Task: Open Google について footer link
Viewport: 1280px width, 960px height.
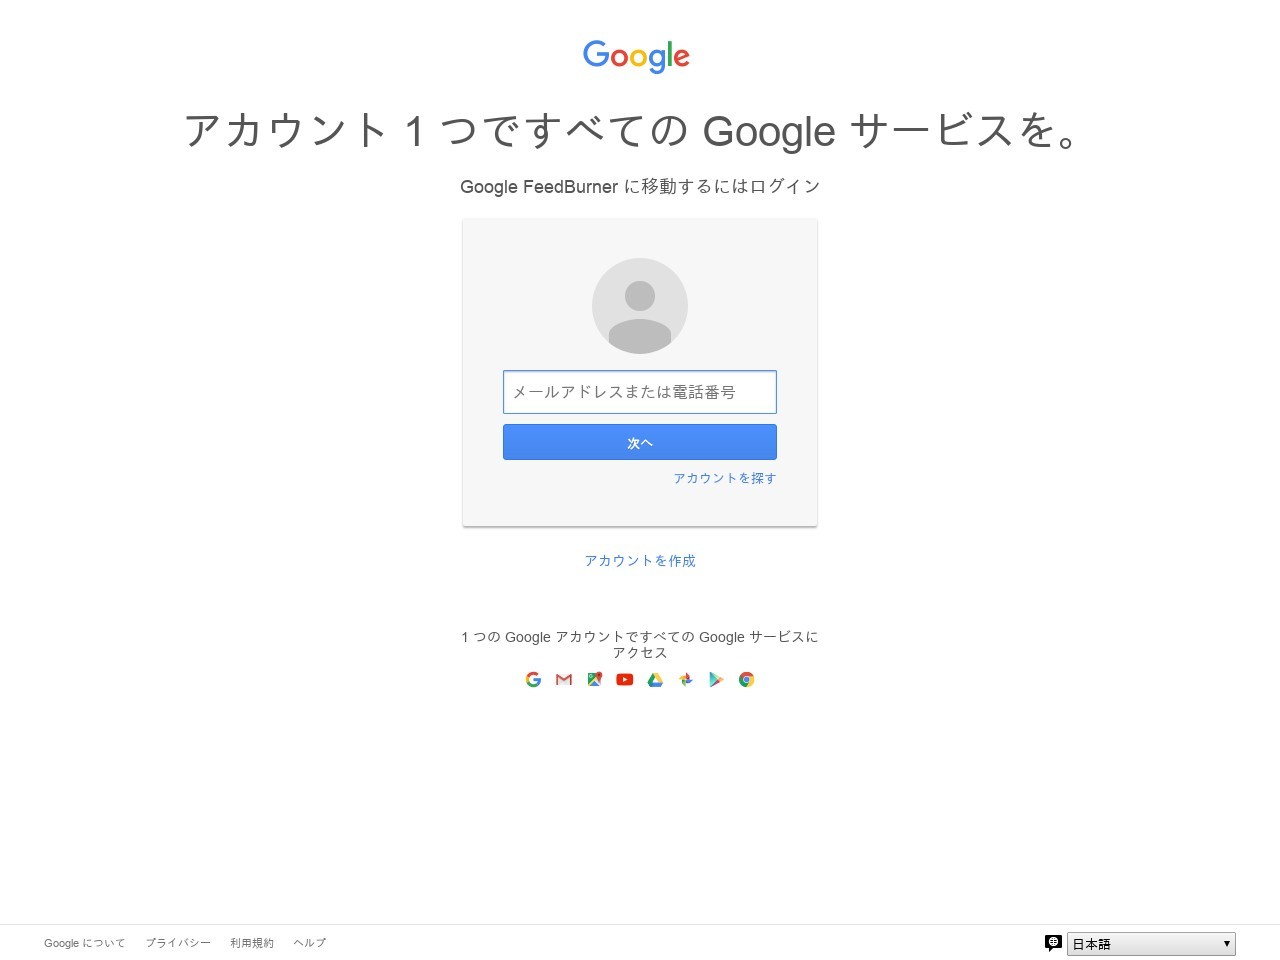Action: [x=85, y=943]
